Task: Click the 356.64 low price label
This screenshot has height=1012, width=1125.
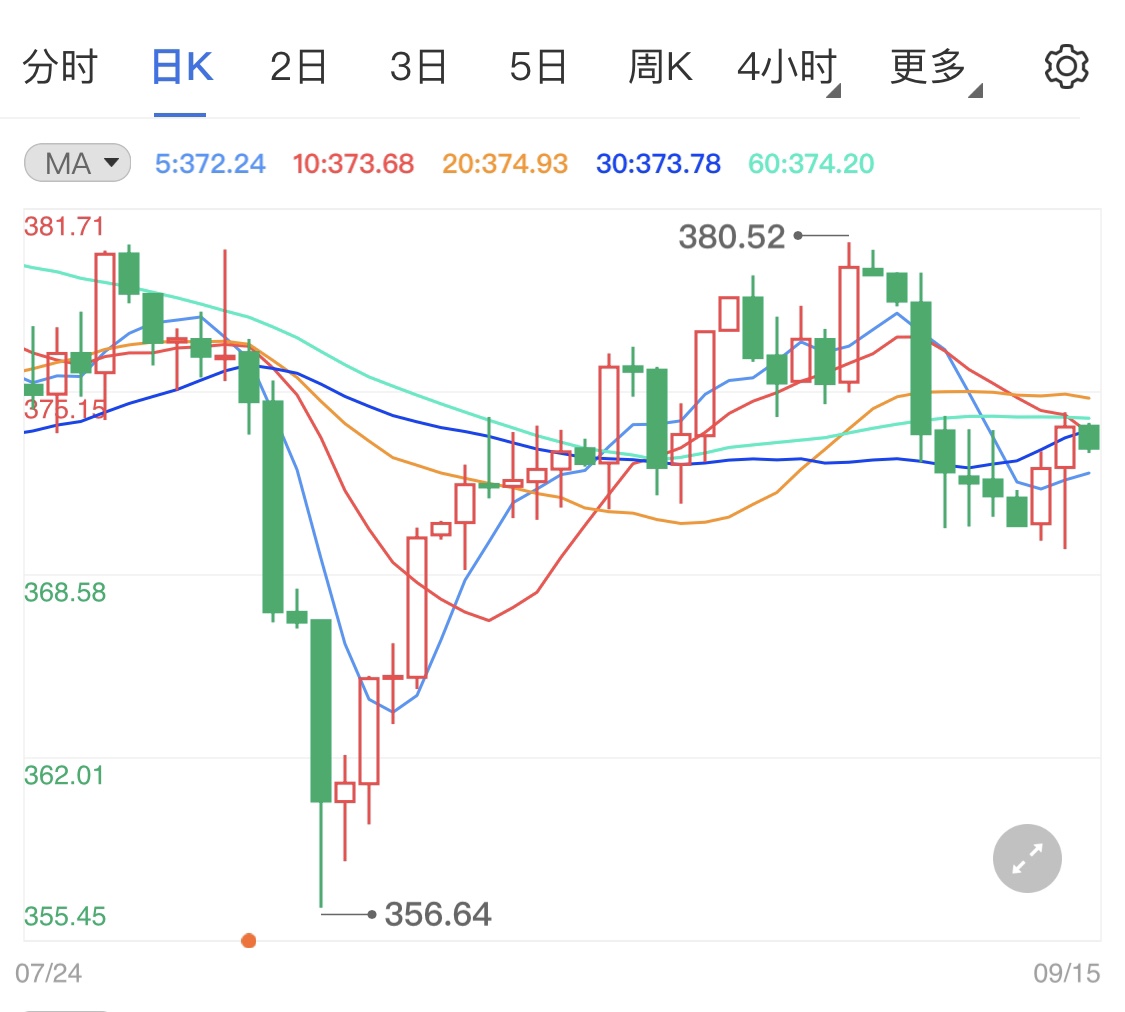Action: 438,914
